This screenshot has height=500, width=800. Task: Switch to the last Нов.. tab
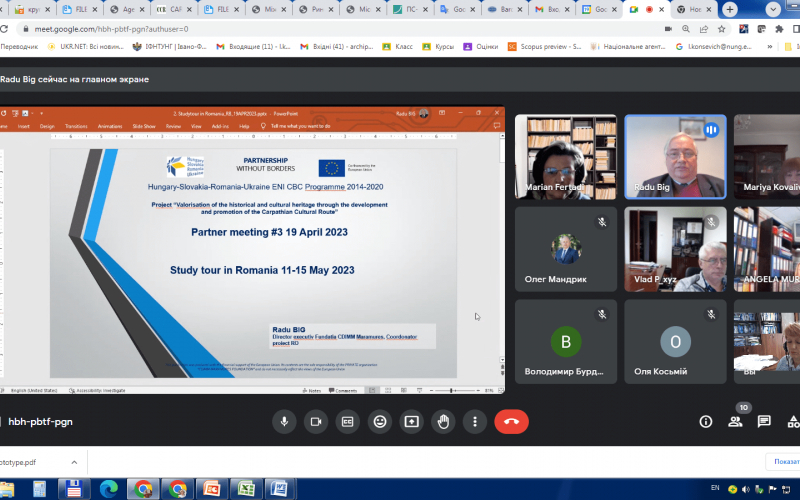[x=694, y=9]
